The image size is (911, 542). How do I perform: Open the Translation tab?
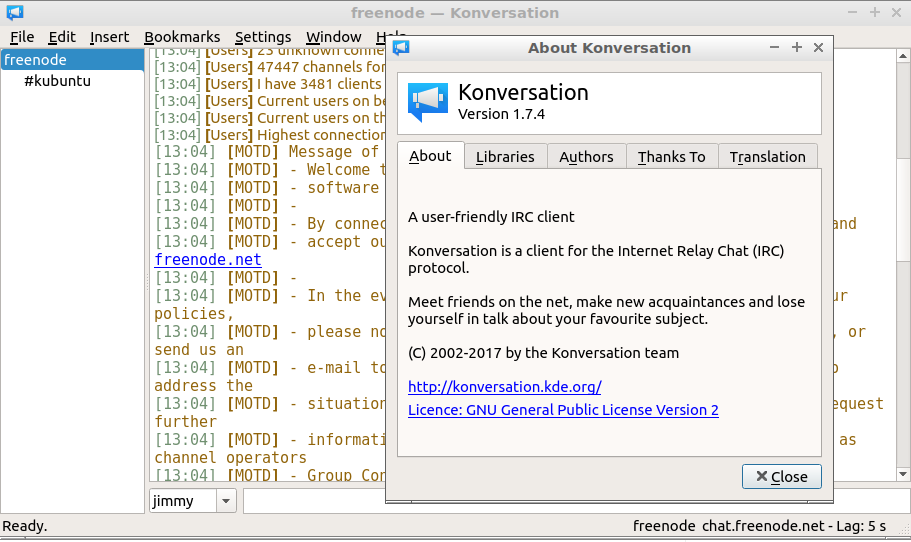pos(767,157)
